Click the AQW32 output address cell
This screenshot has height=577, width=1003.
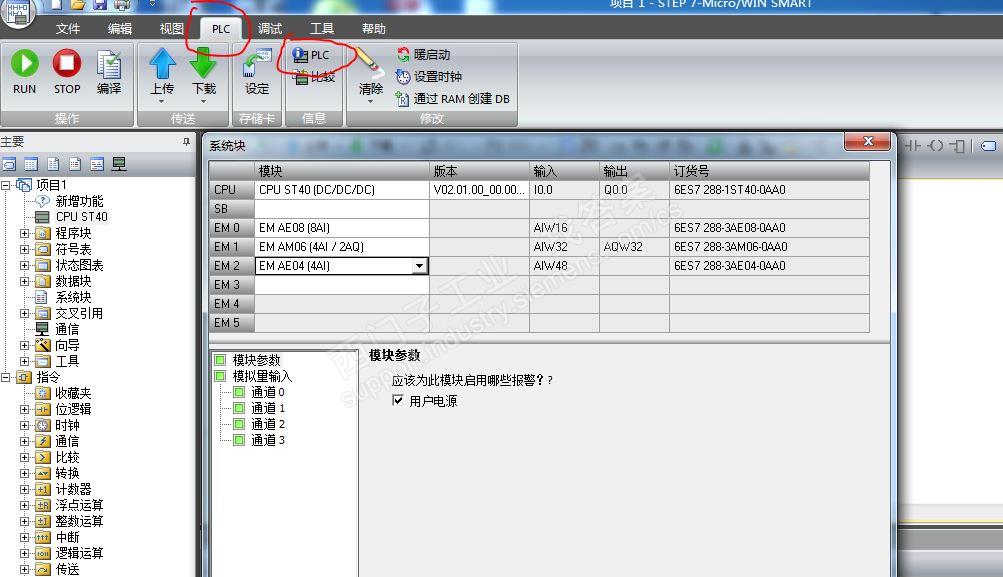634,247
